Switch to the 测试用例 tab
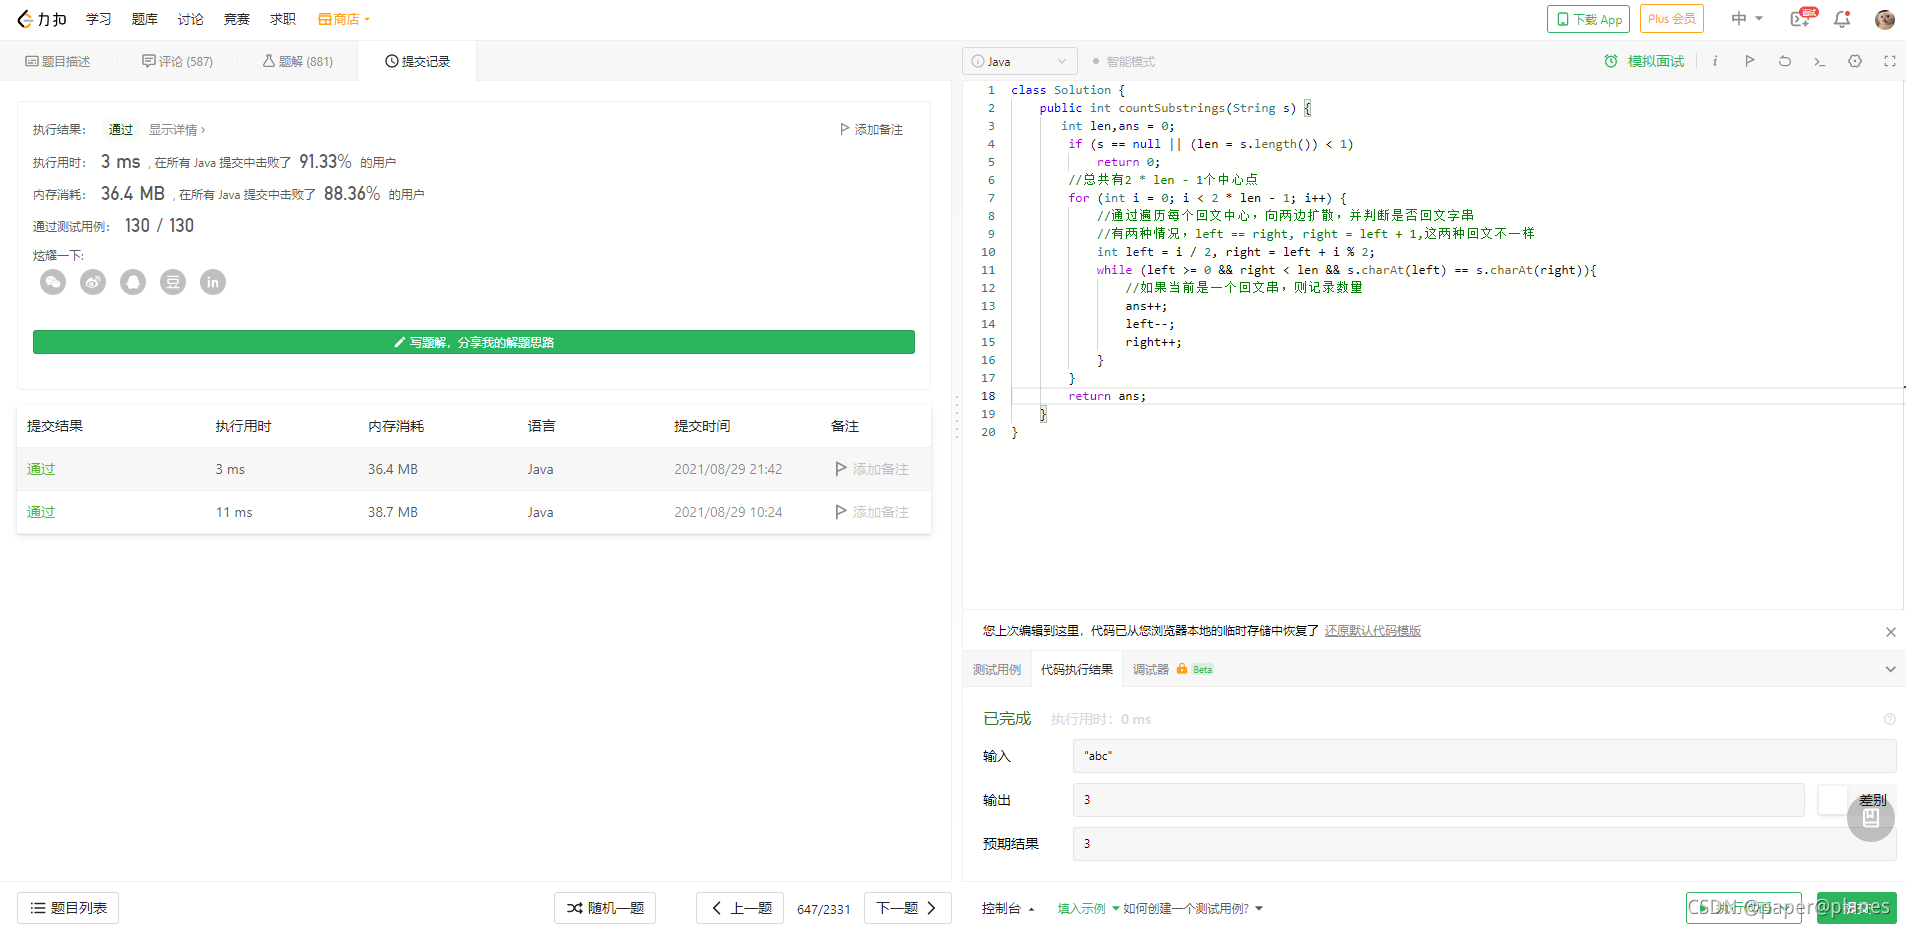 996,669
